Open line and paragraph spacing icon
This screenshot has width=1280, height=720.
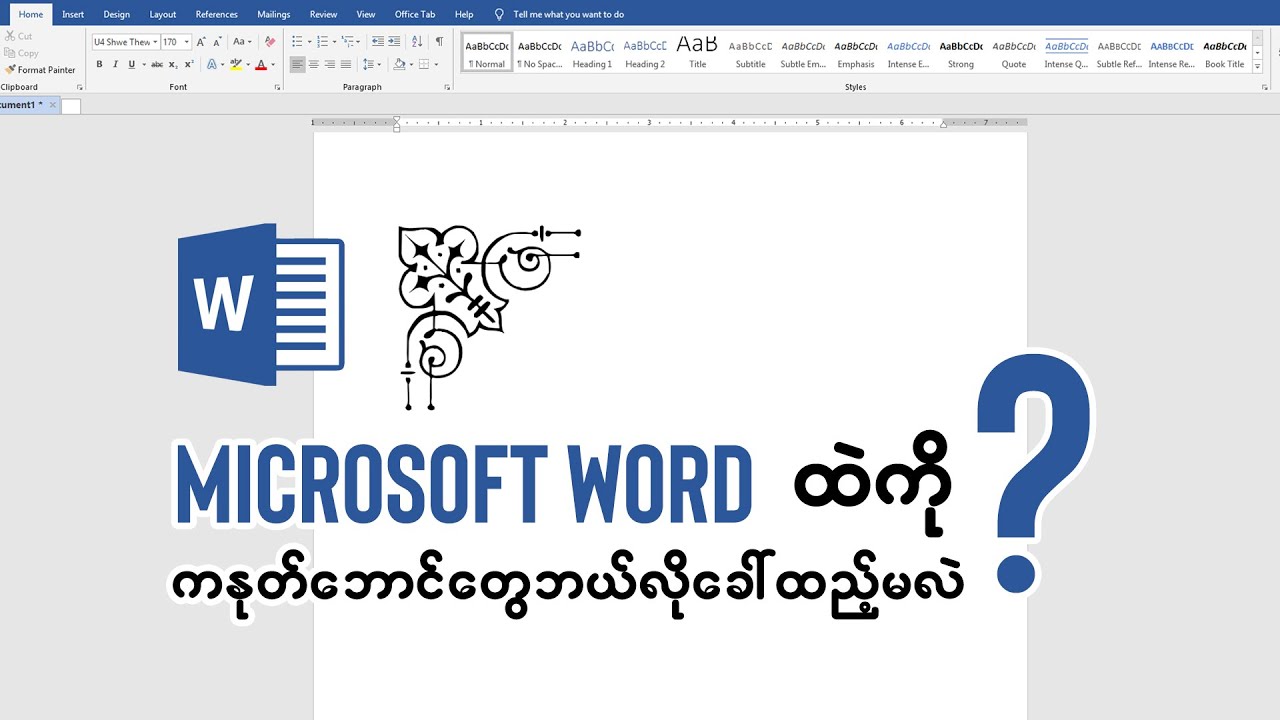click(x=368, y=64)
